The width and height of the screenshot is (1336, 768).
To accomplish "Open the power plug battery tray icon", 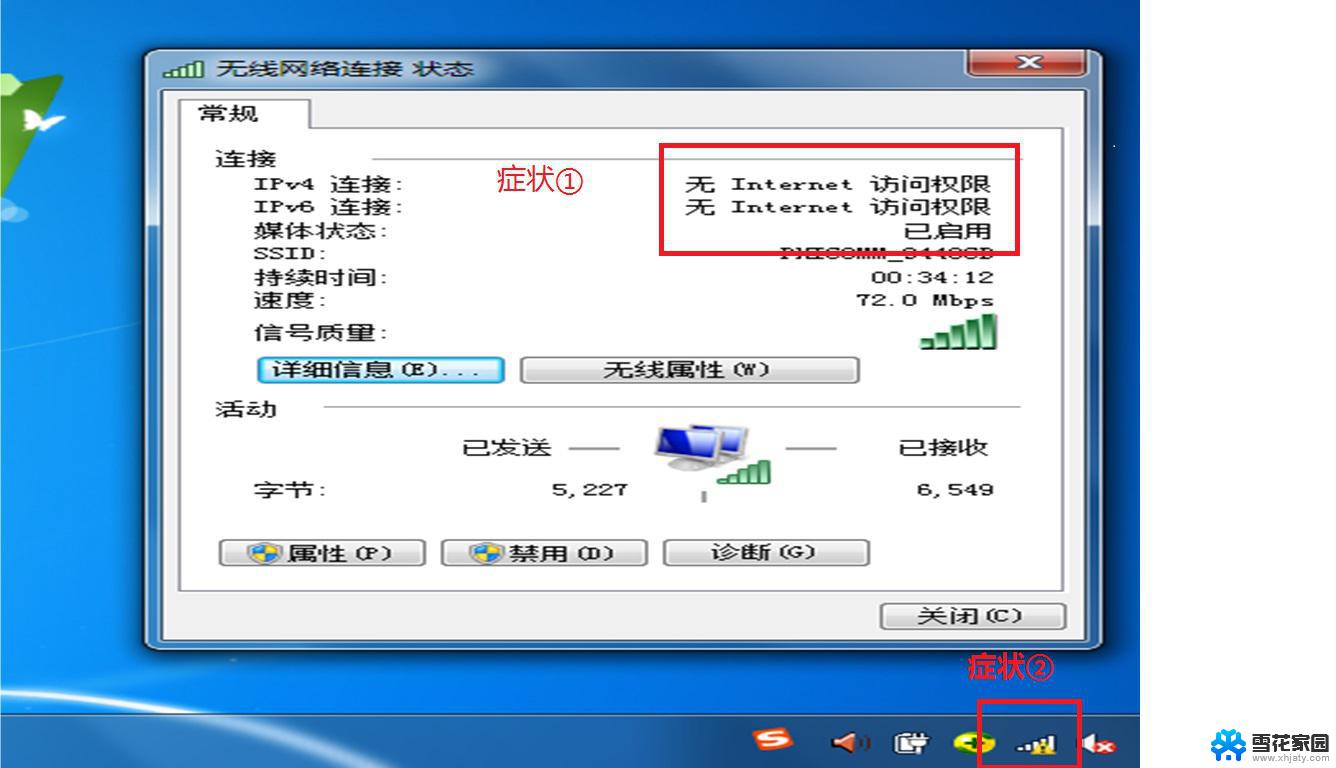I will tap(910, 743).
